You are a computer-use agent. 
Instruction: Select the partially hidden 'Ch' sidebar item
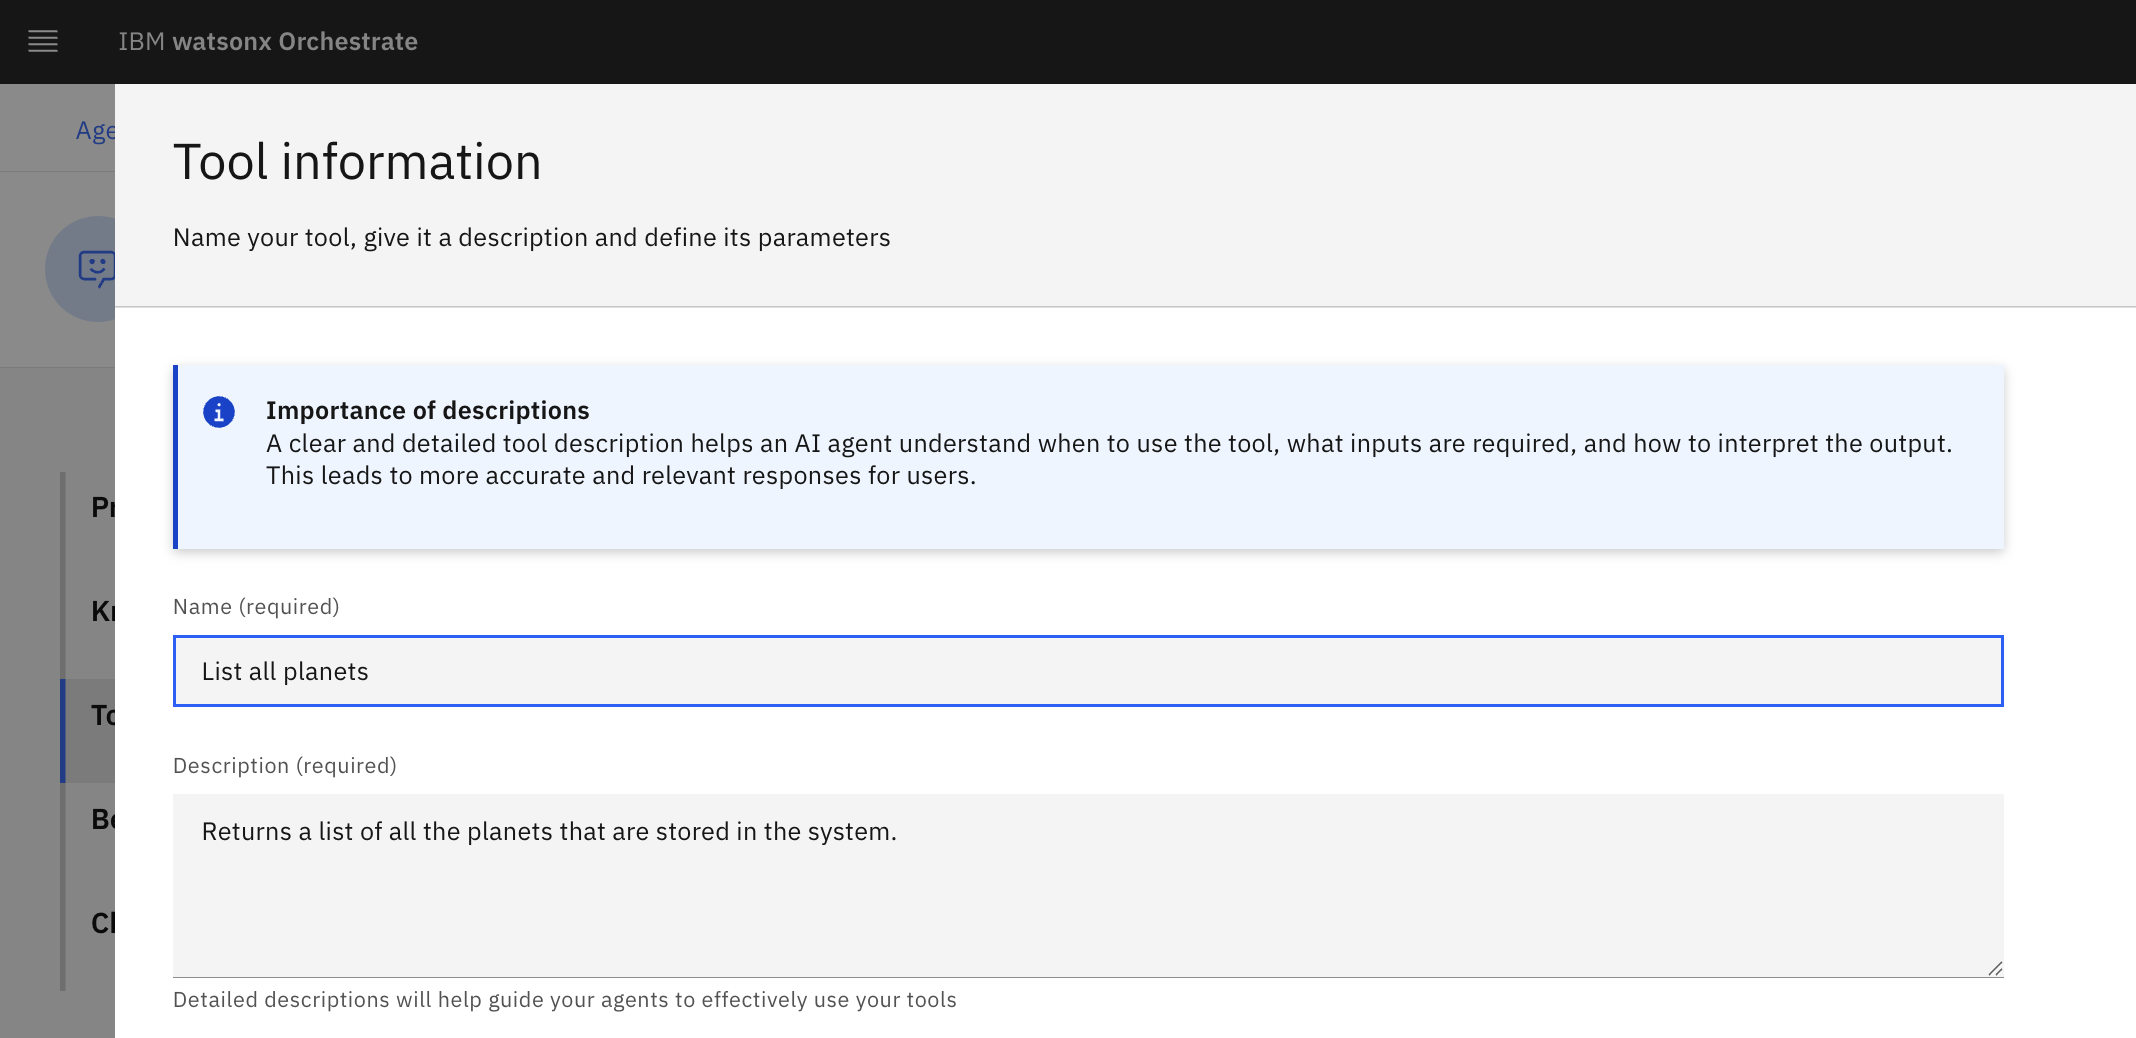102,923
